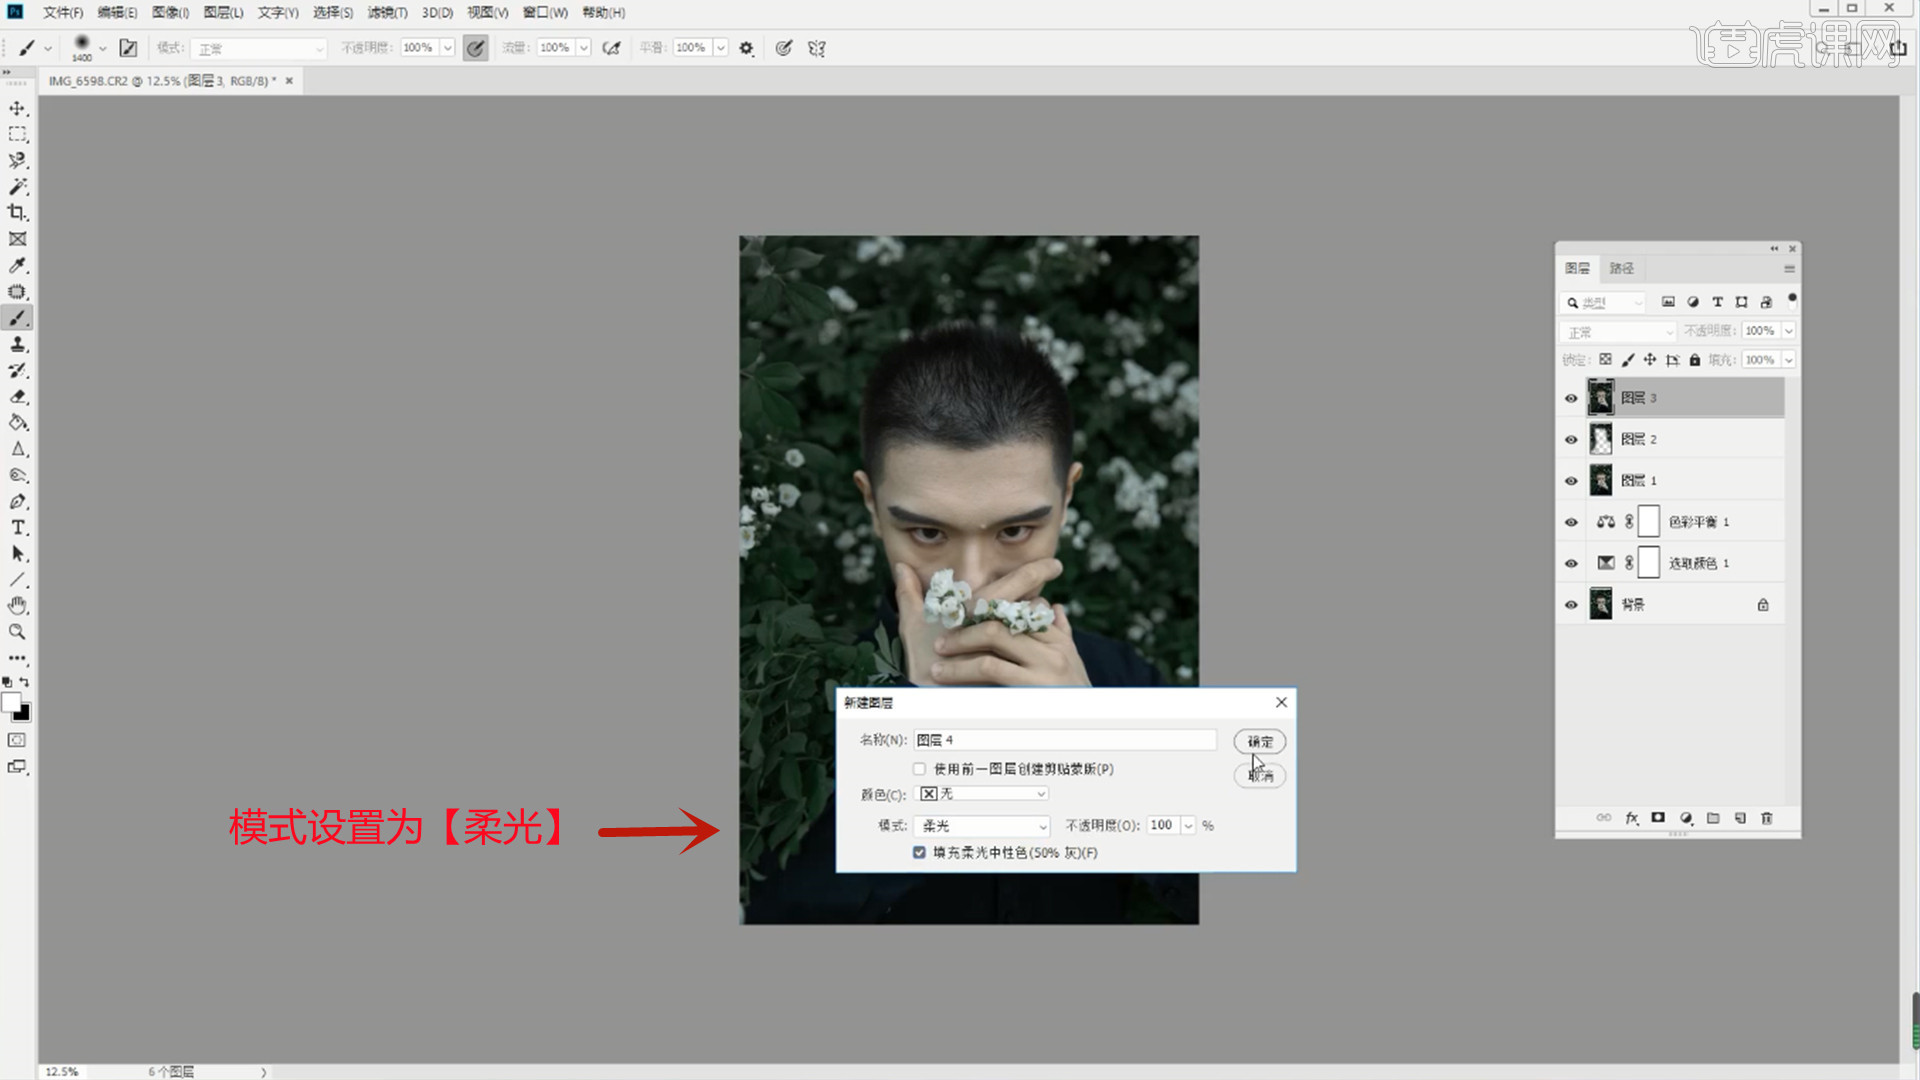Select the Move tool

click(17, 108)
